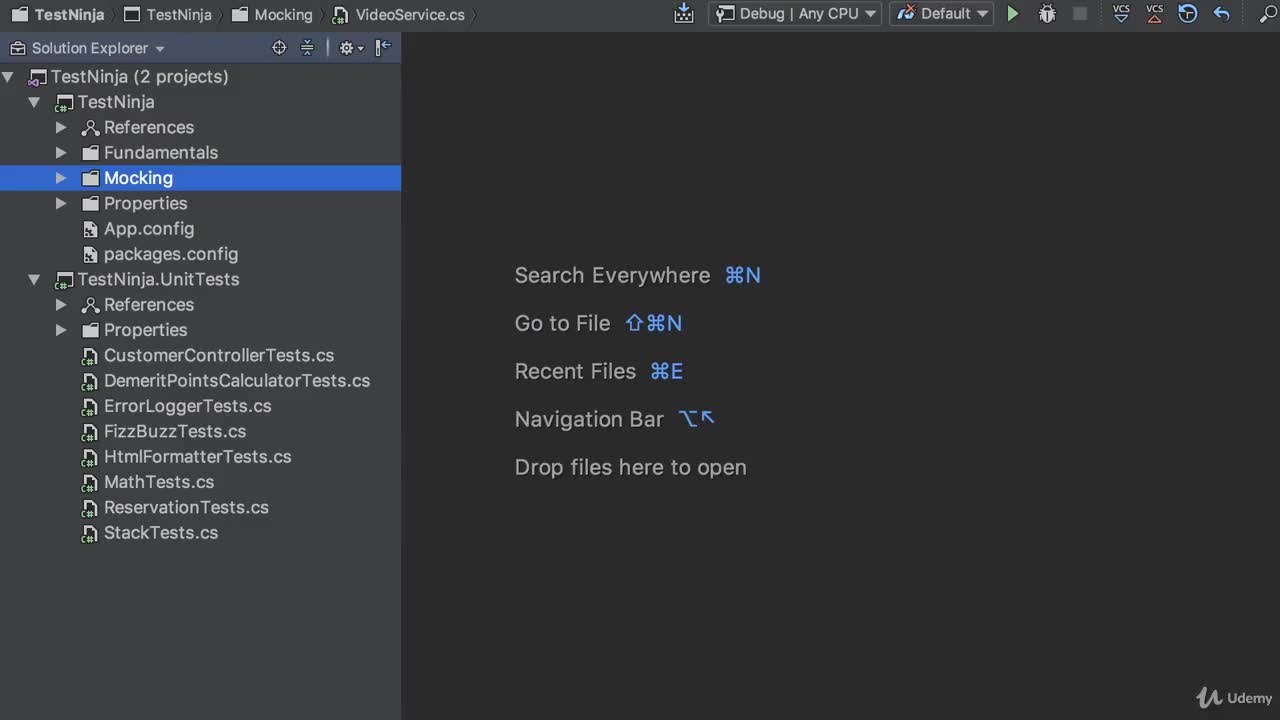1280x720 pixels.
Task: Collapse the TestNinja (2 projects) solution node
Action: coord(8,77)
